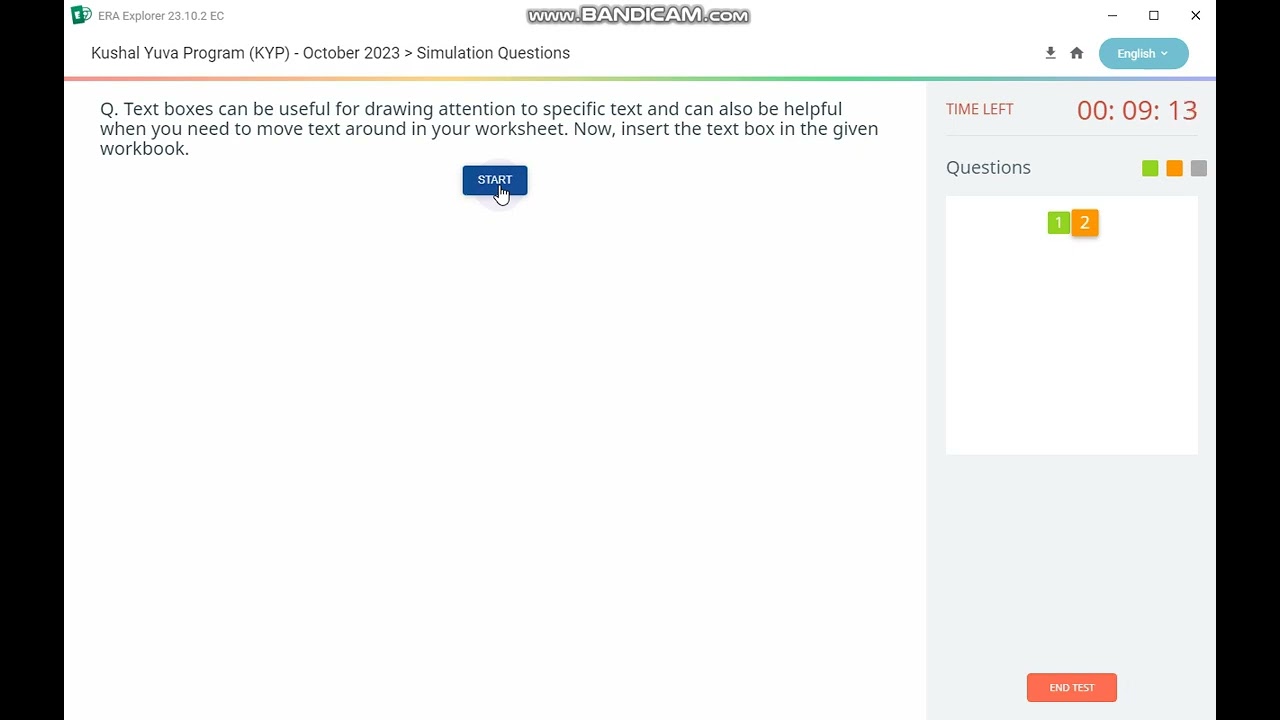The width and height of the screenshot is (1280, 720).
Task: Click the START button
Action: 494,180
